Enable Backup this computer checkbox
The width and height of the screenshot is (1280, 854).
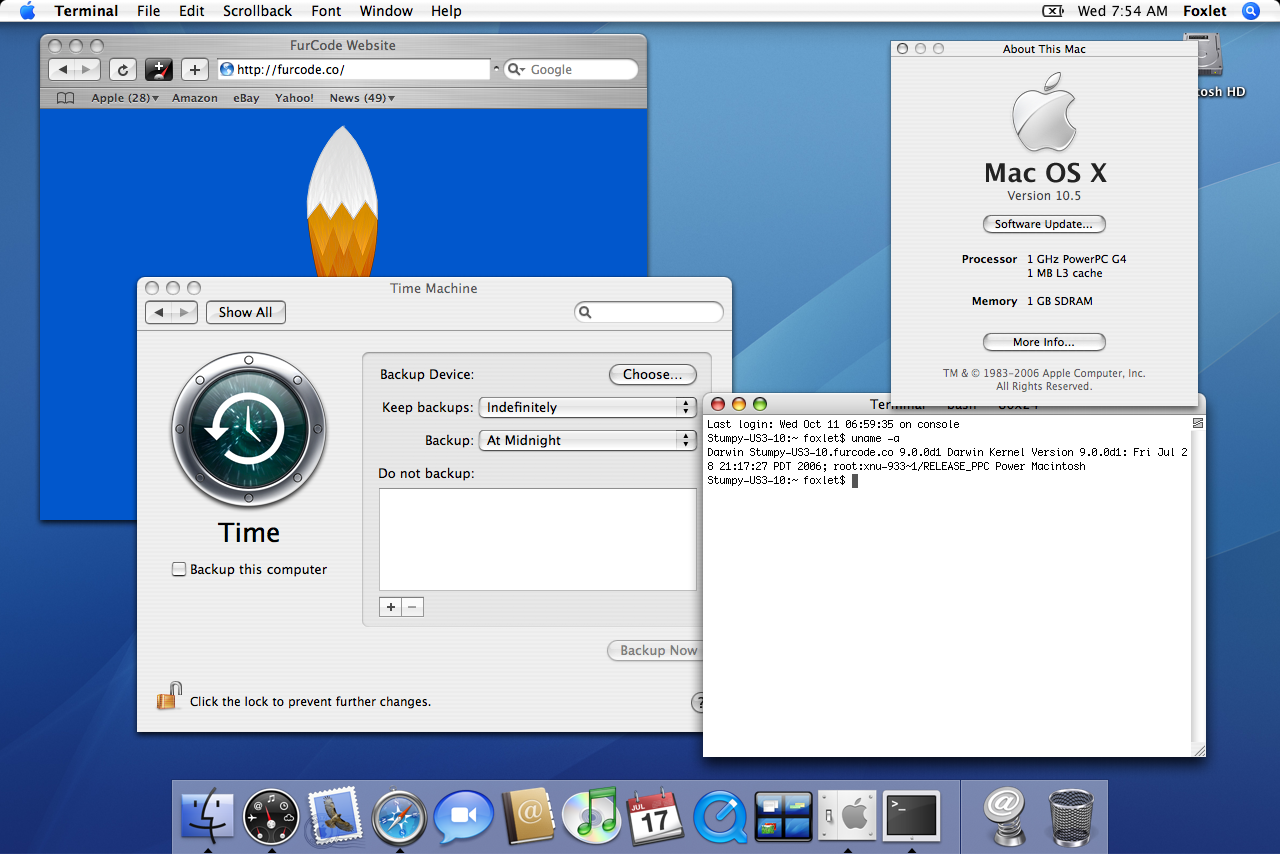coord(179,569)
